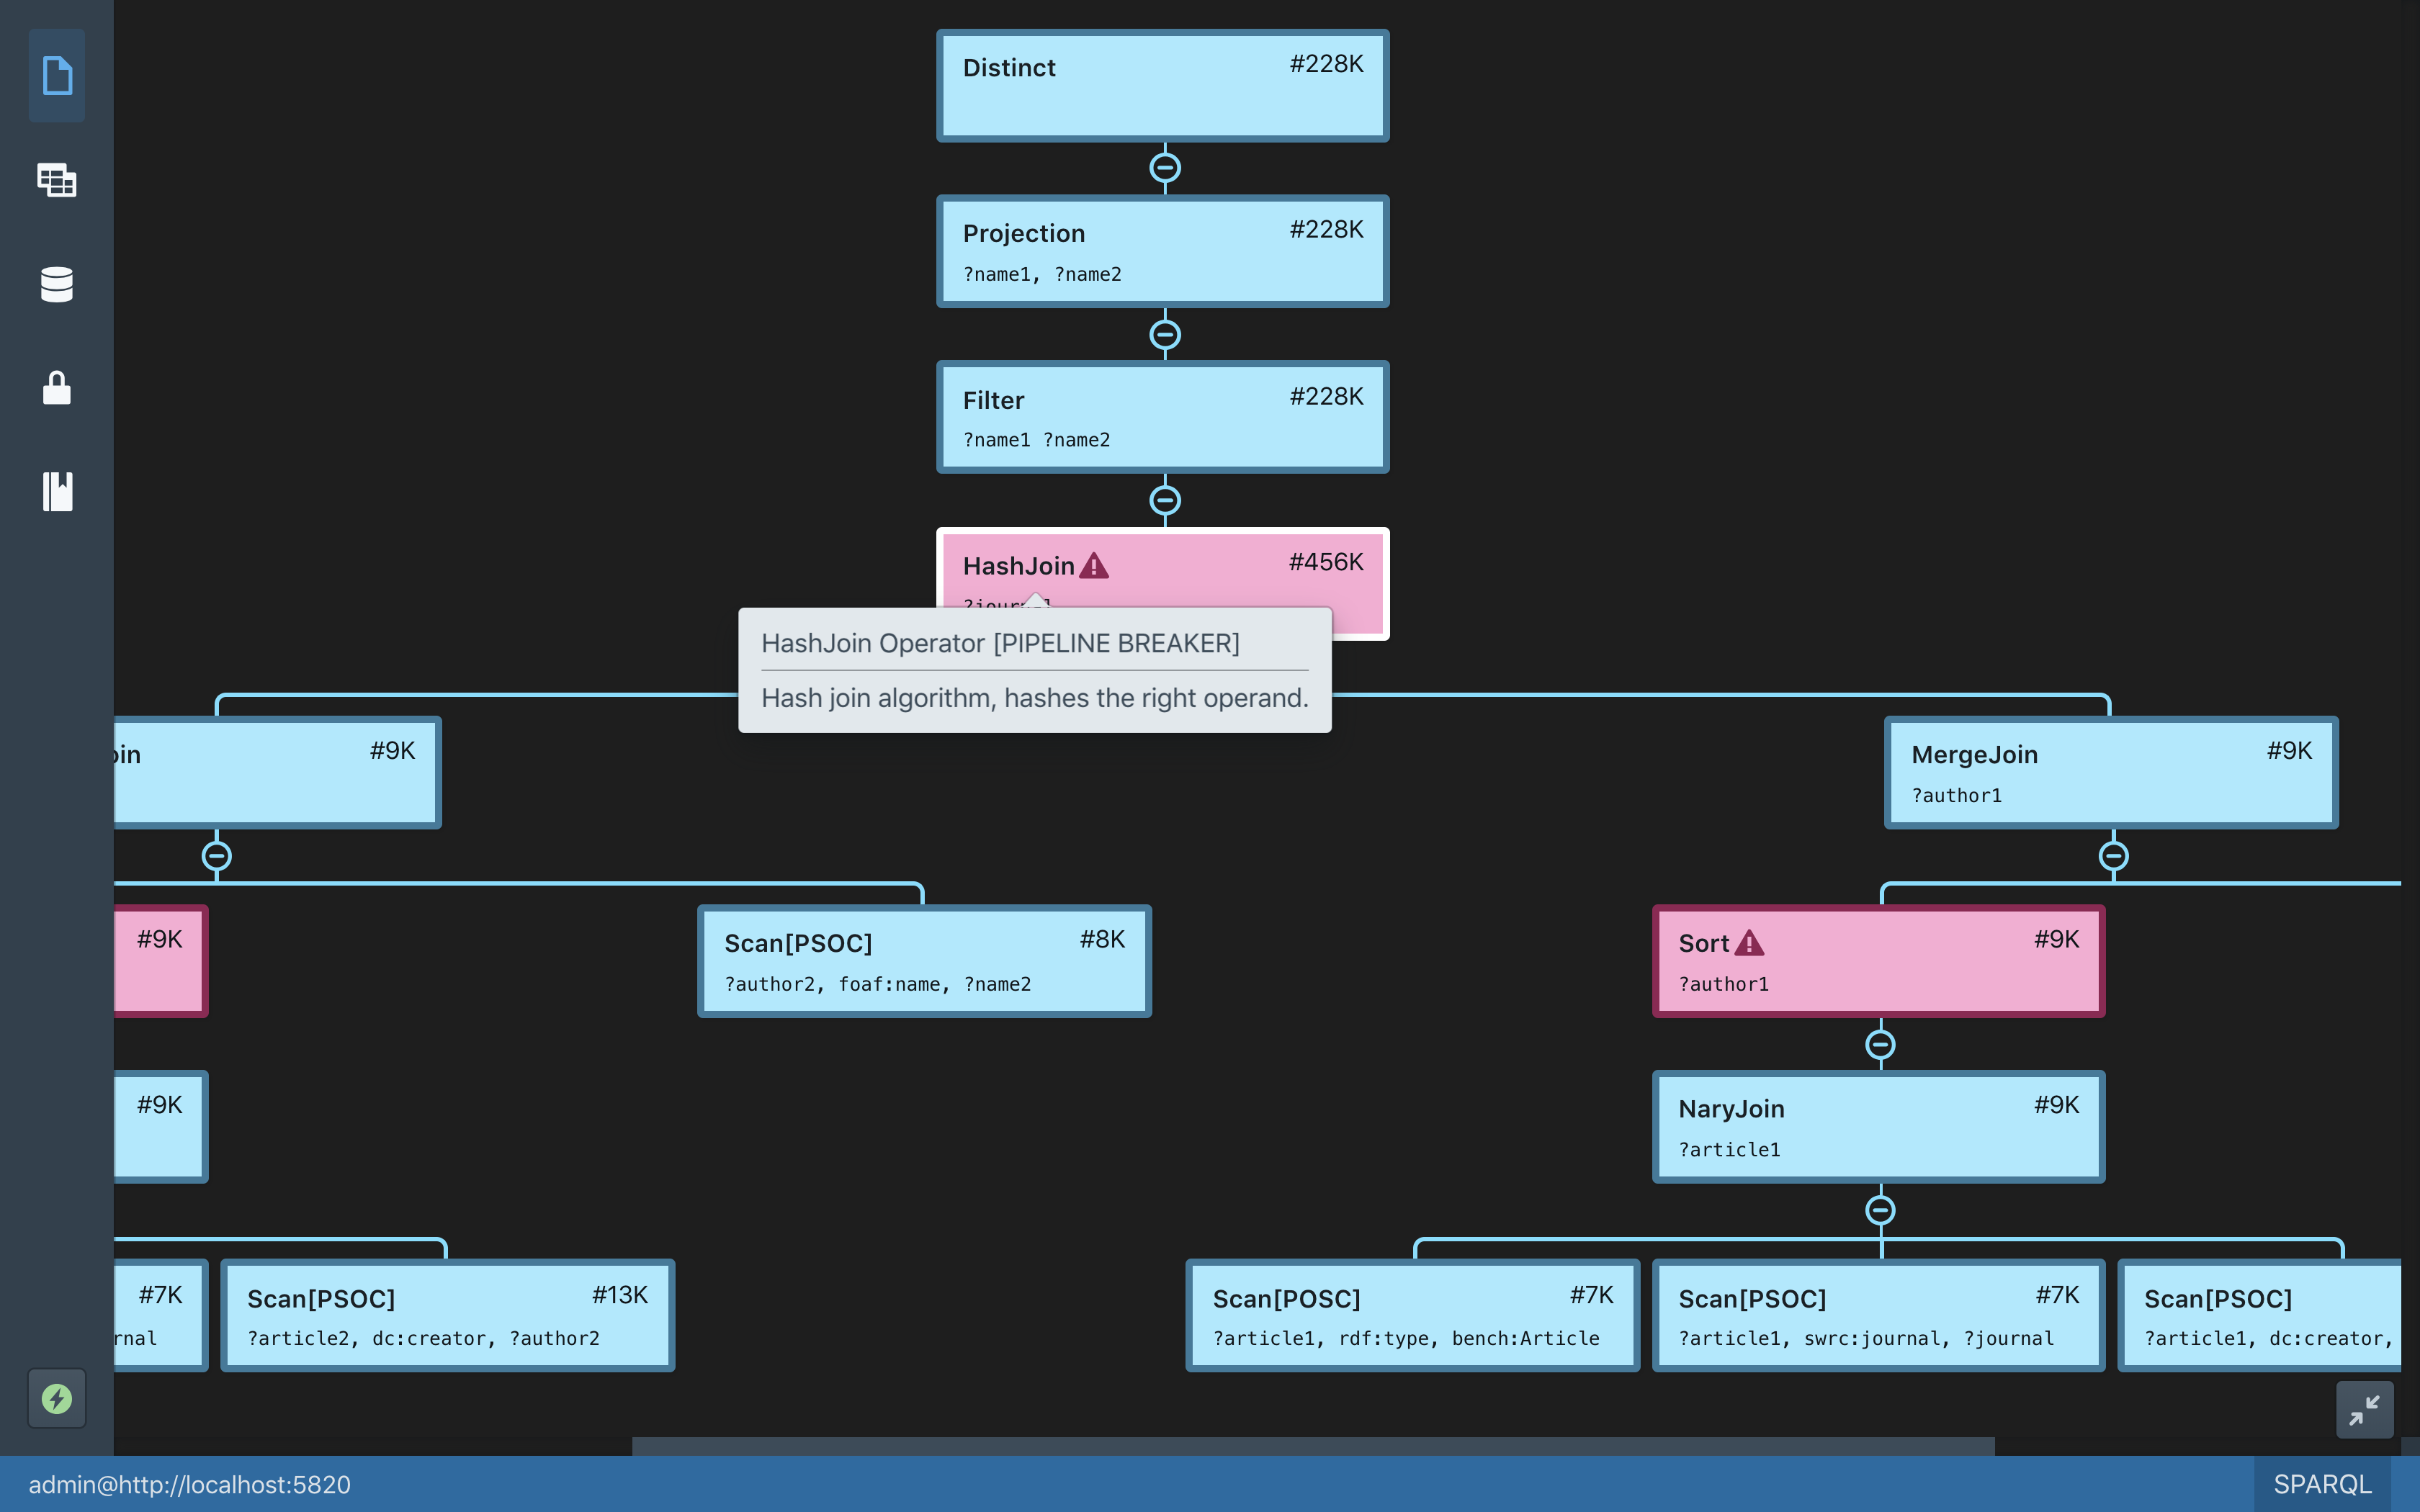The image size is (2420, 1512).
Task: Click the admin@localhost:5820 connection label
Action: point(190,1485)
